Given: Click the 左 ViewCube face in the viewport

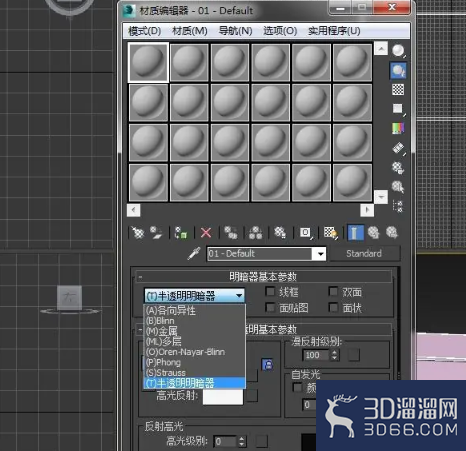Looking at the screenshot, I should (69, 297).
